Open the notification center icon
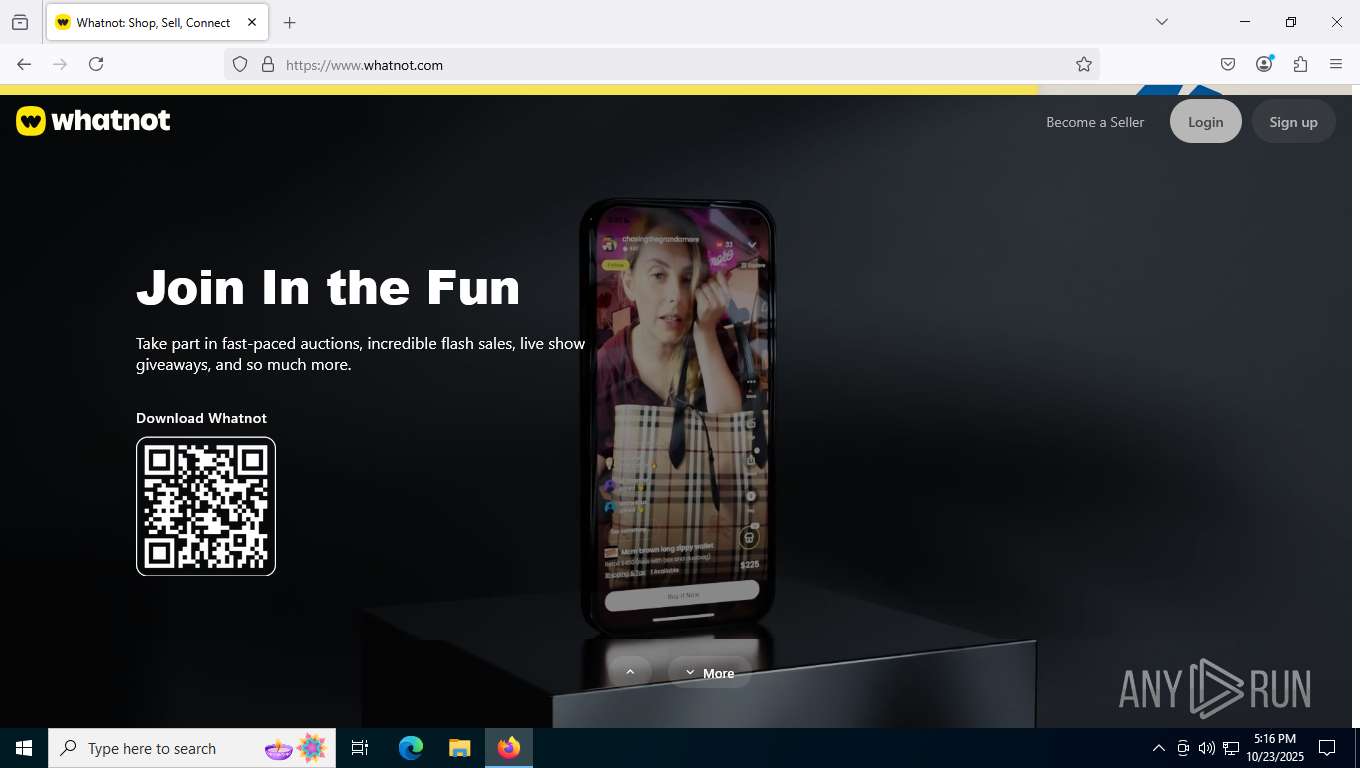This screenshot has height=768, width=1360. coord(1327,748)
